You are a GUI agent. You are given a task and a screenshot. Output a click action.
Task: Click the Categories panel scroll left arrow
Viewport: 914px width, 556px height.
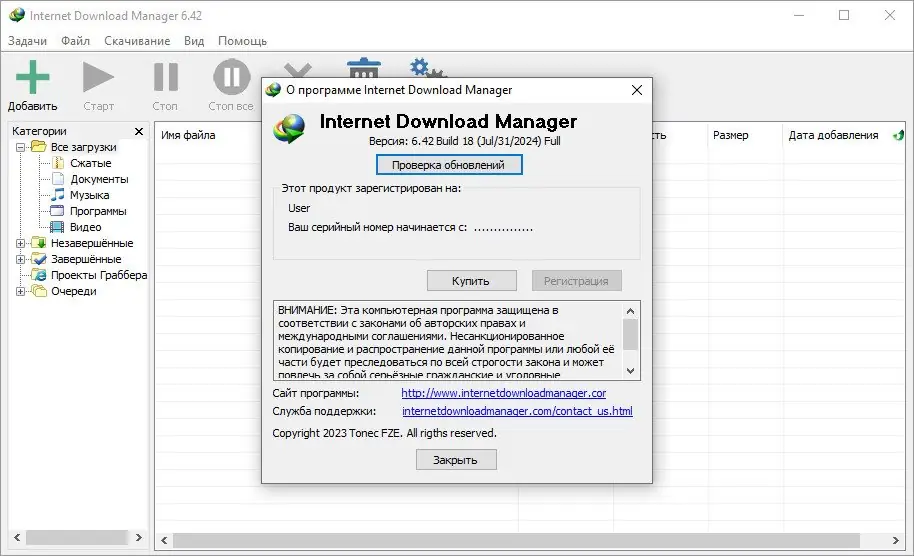click(x=17, y=537)
